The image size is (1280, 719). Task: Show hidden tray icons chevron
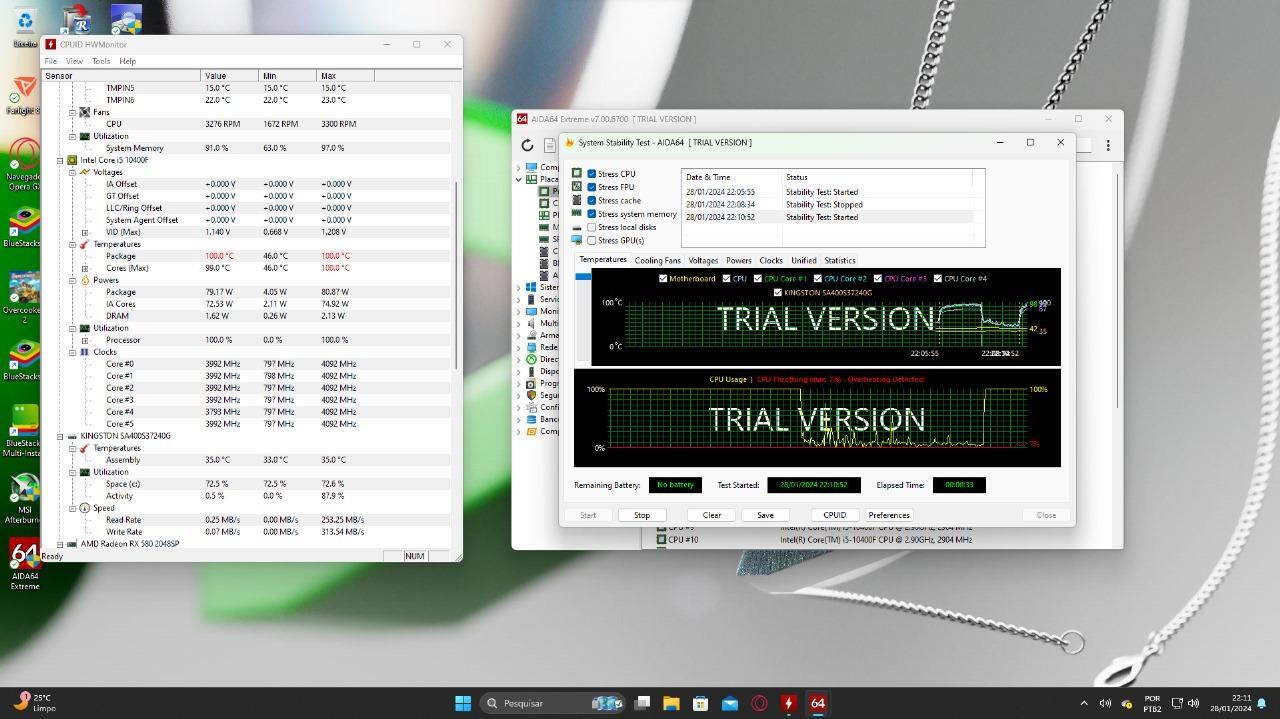1083,703
